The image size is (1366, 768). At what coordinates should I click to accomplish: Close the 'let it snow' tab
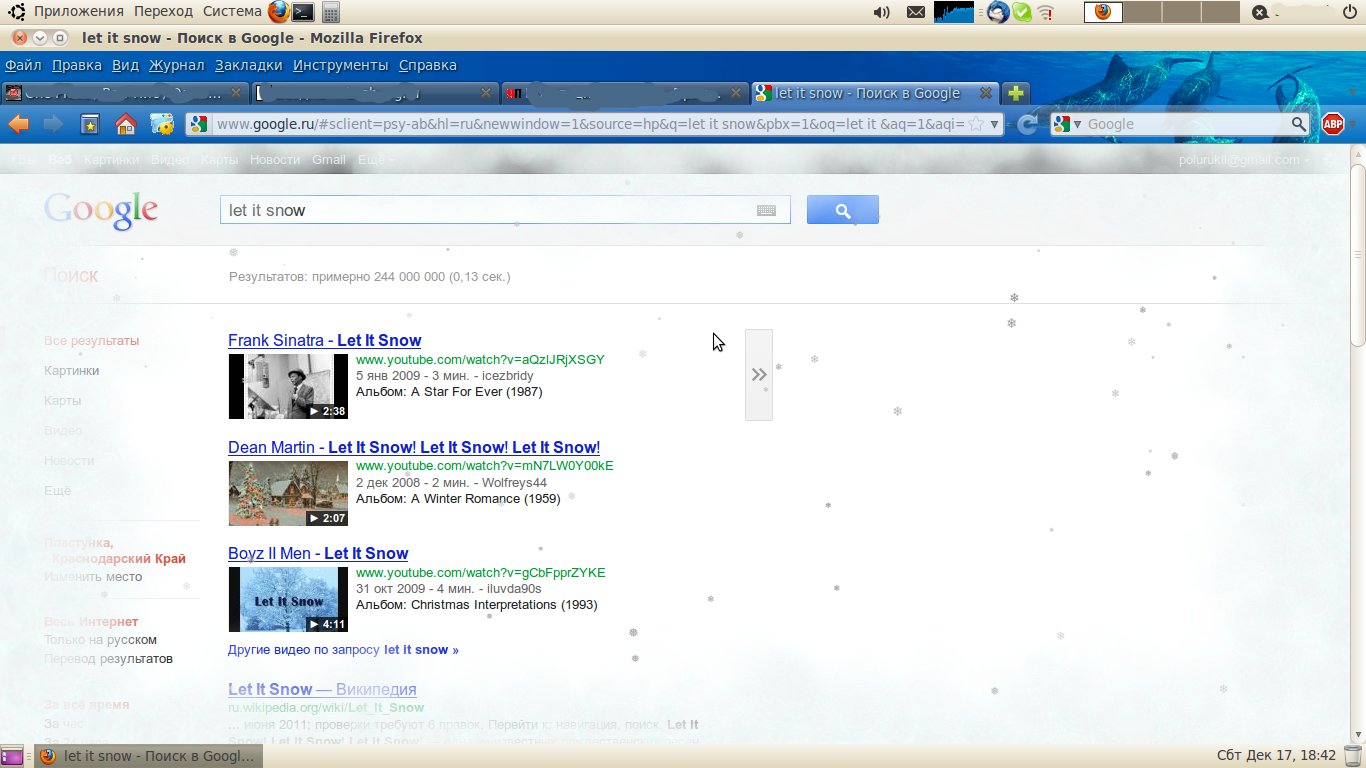(x=986, y=93)
